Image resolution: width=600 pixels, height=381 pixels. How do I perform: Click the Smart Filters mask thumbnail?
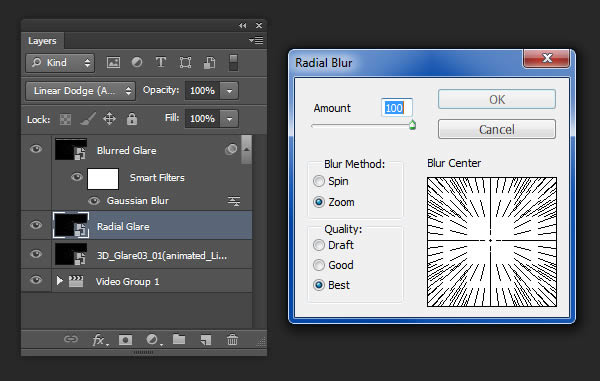pyautogui.click(x=103, y=179)
